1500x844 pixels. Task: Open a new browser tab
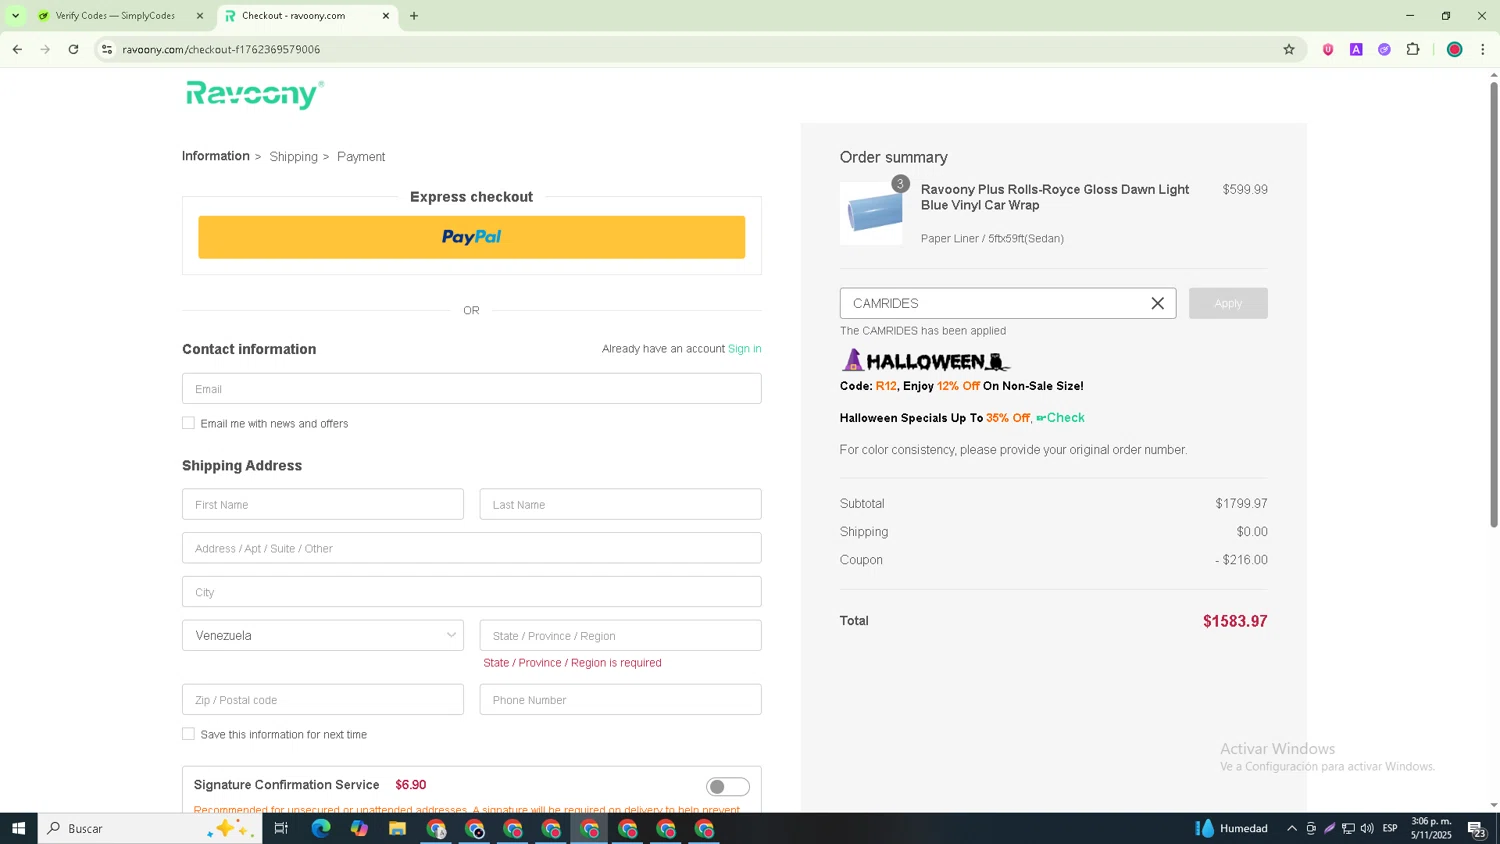click(x=414, y=16)
